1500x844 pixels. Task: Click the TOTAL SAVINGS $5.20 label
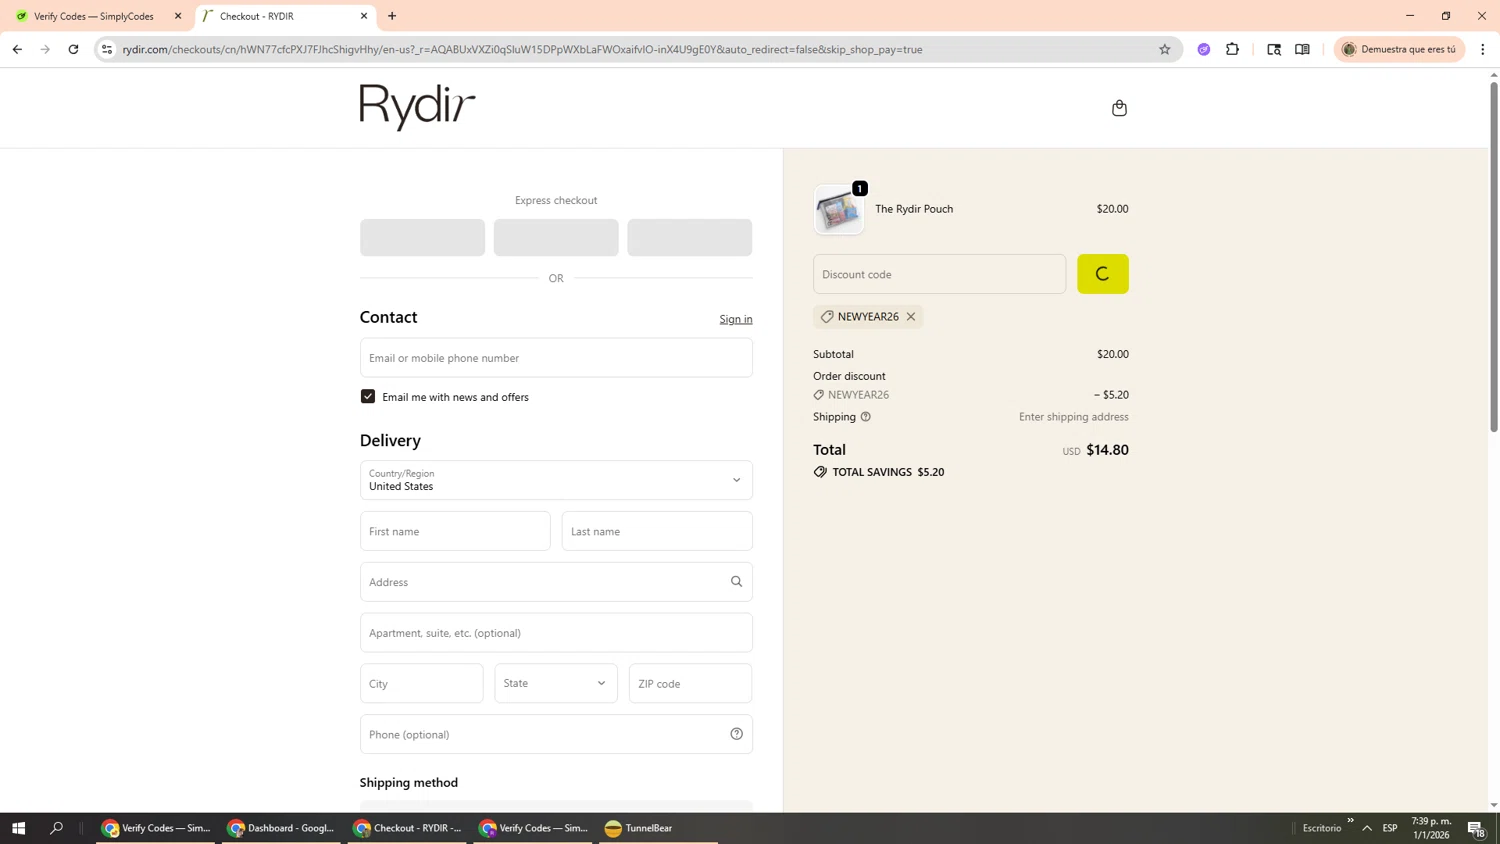pos(888,472)
